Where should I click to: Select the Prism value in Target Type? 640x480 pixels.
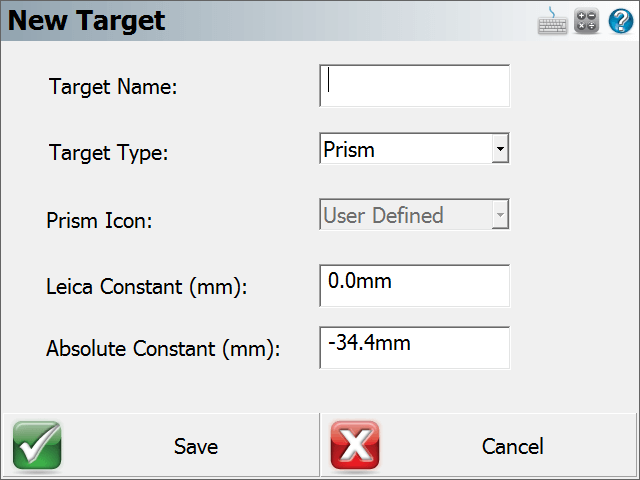coord(349,150)
